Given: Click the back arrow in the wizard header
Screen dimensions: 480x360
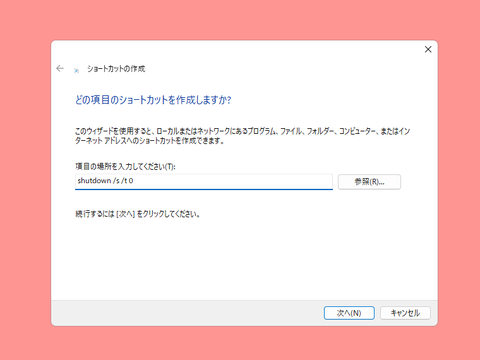Looking at the screenshot, I should point(60,68).
